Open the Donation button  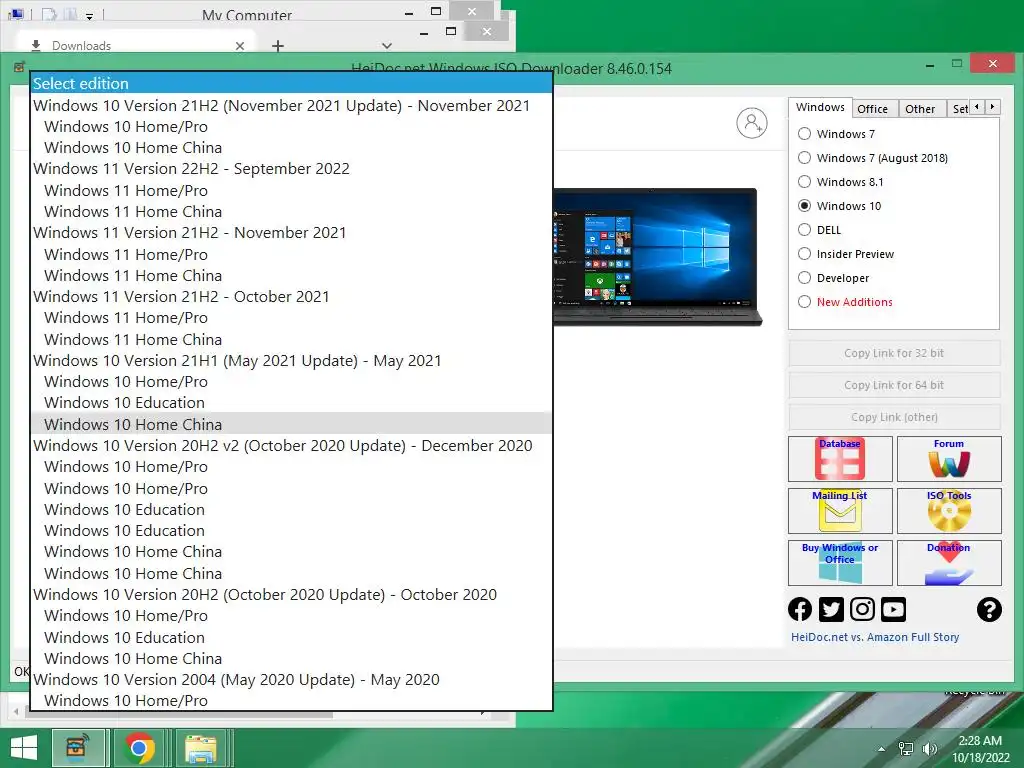[949, 562]
